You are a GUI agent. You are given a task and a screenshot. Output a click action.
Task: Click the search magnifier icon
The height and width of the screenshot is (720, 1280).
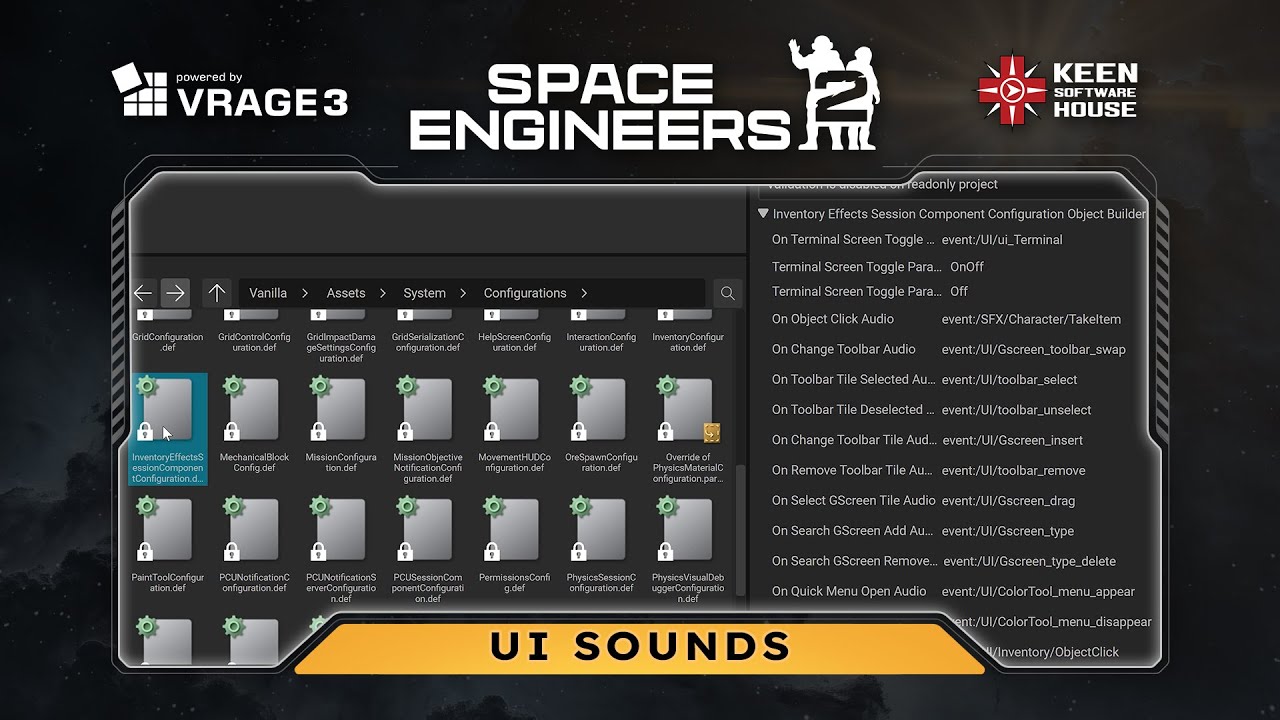click(x=728, y=293)
